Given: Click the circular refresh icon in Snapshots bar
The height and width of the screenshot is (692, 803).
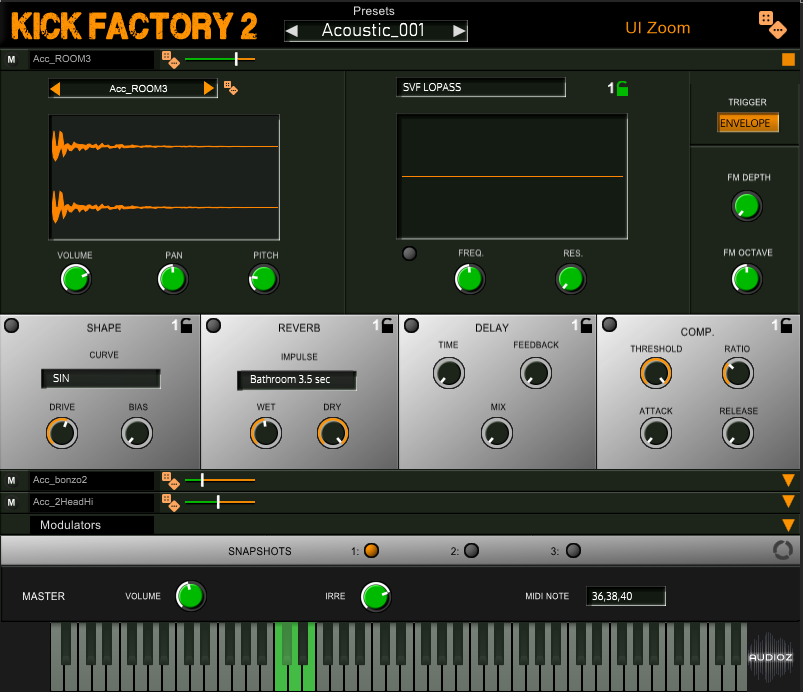Looking at the screenshot, I should (x=783, y=550).
